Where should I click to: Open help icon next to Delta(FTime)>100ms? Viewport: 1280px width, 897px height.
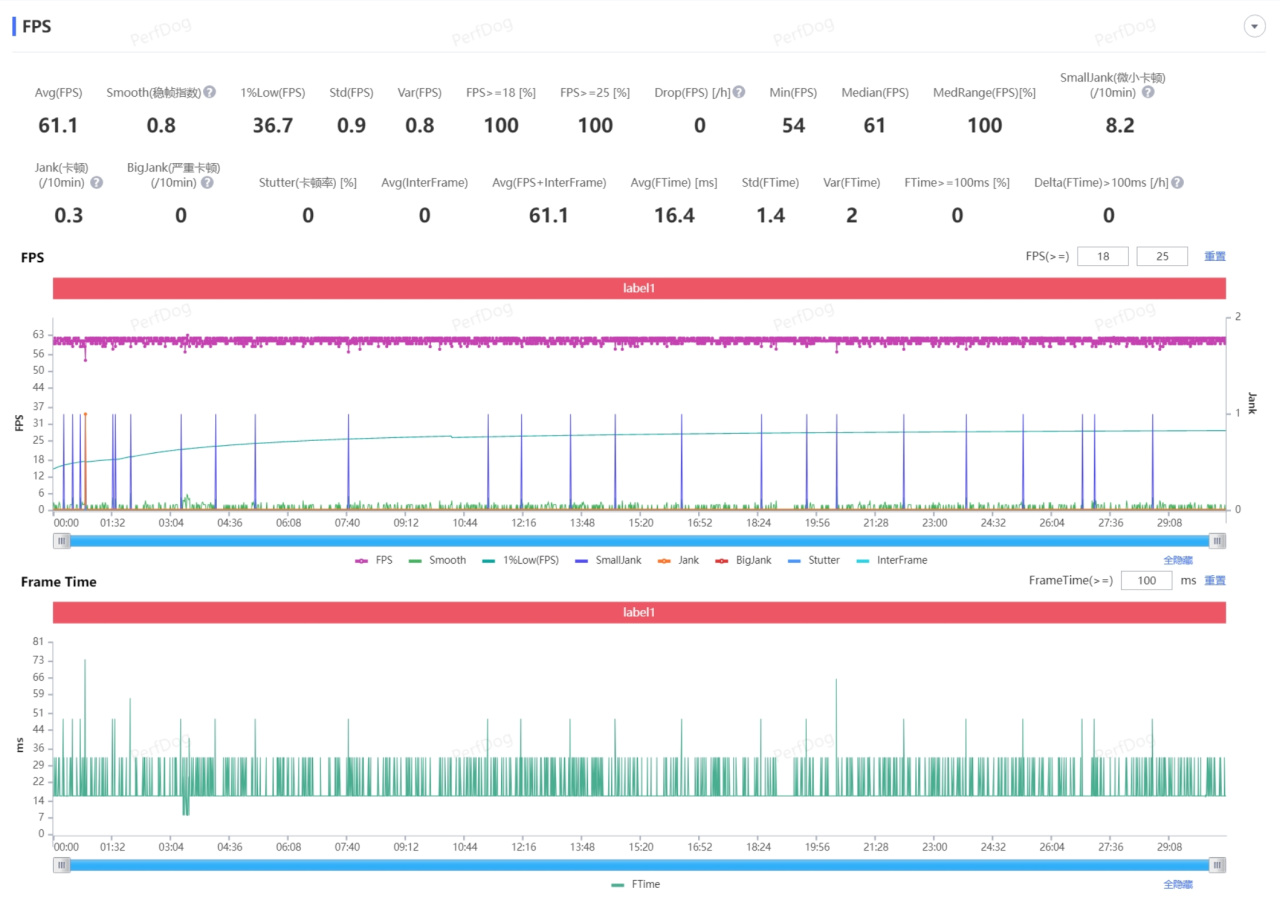click(x=1178, y=183)
